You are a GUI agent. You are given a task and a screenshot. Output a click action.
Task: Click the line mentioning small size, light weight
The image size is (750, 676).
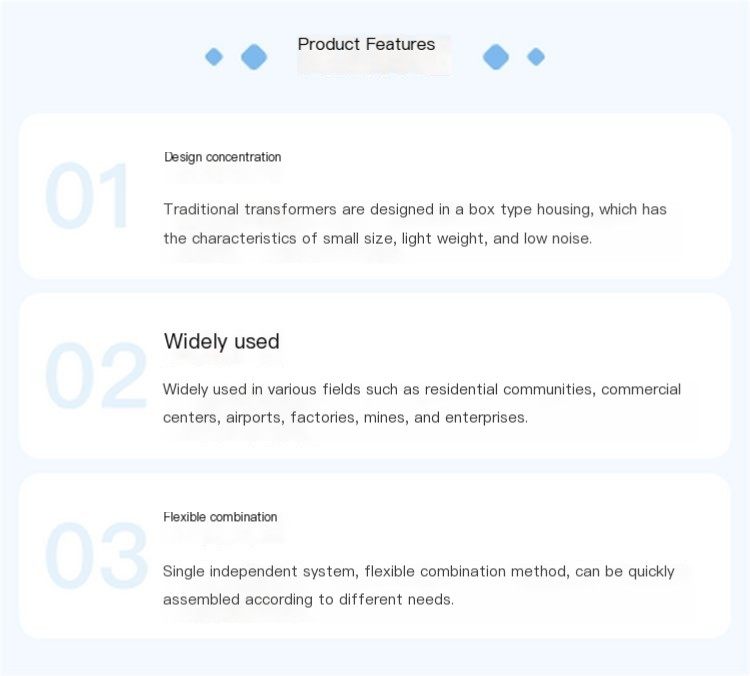coord(378,238)
